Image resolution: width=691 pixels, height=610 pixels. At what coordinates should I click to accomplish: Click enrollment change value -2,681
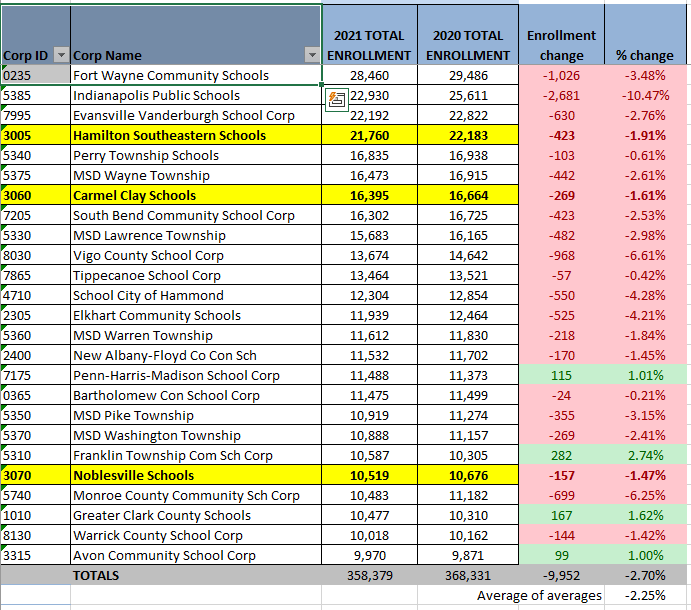(x=561, y=95)
